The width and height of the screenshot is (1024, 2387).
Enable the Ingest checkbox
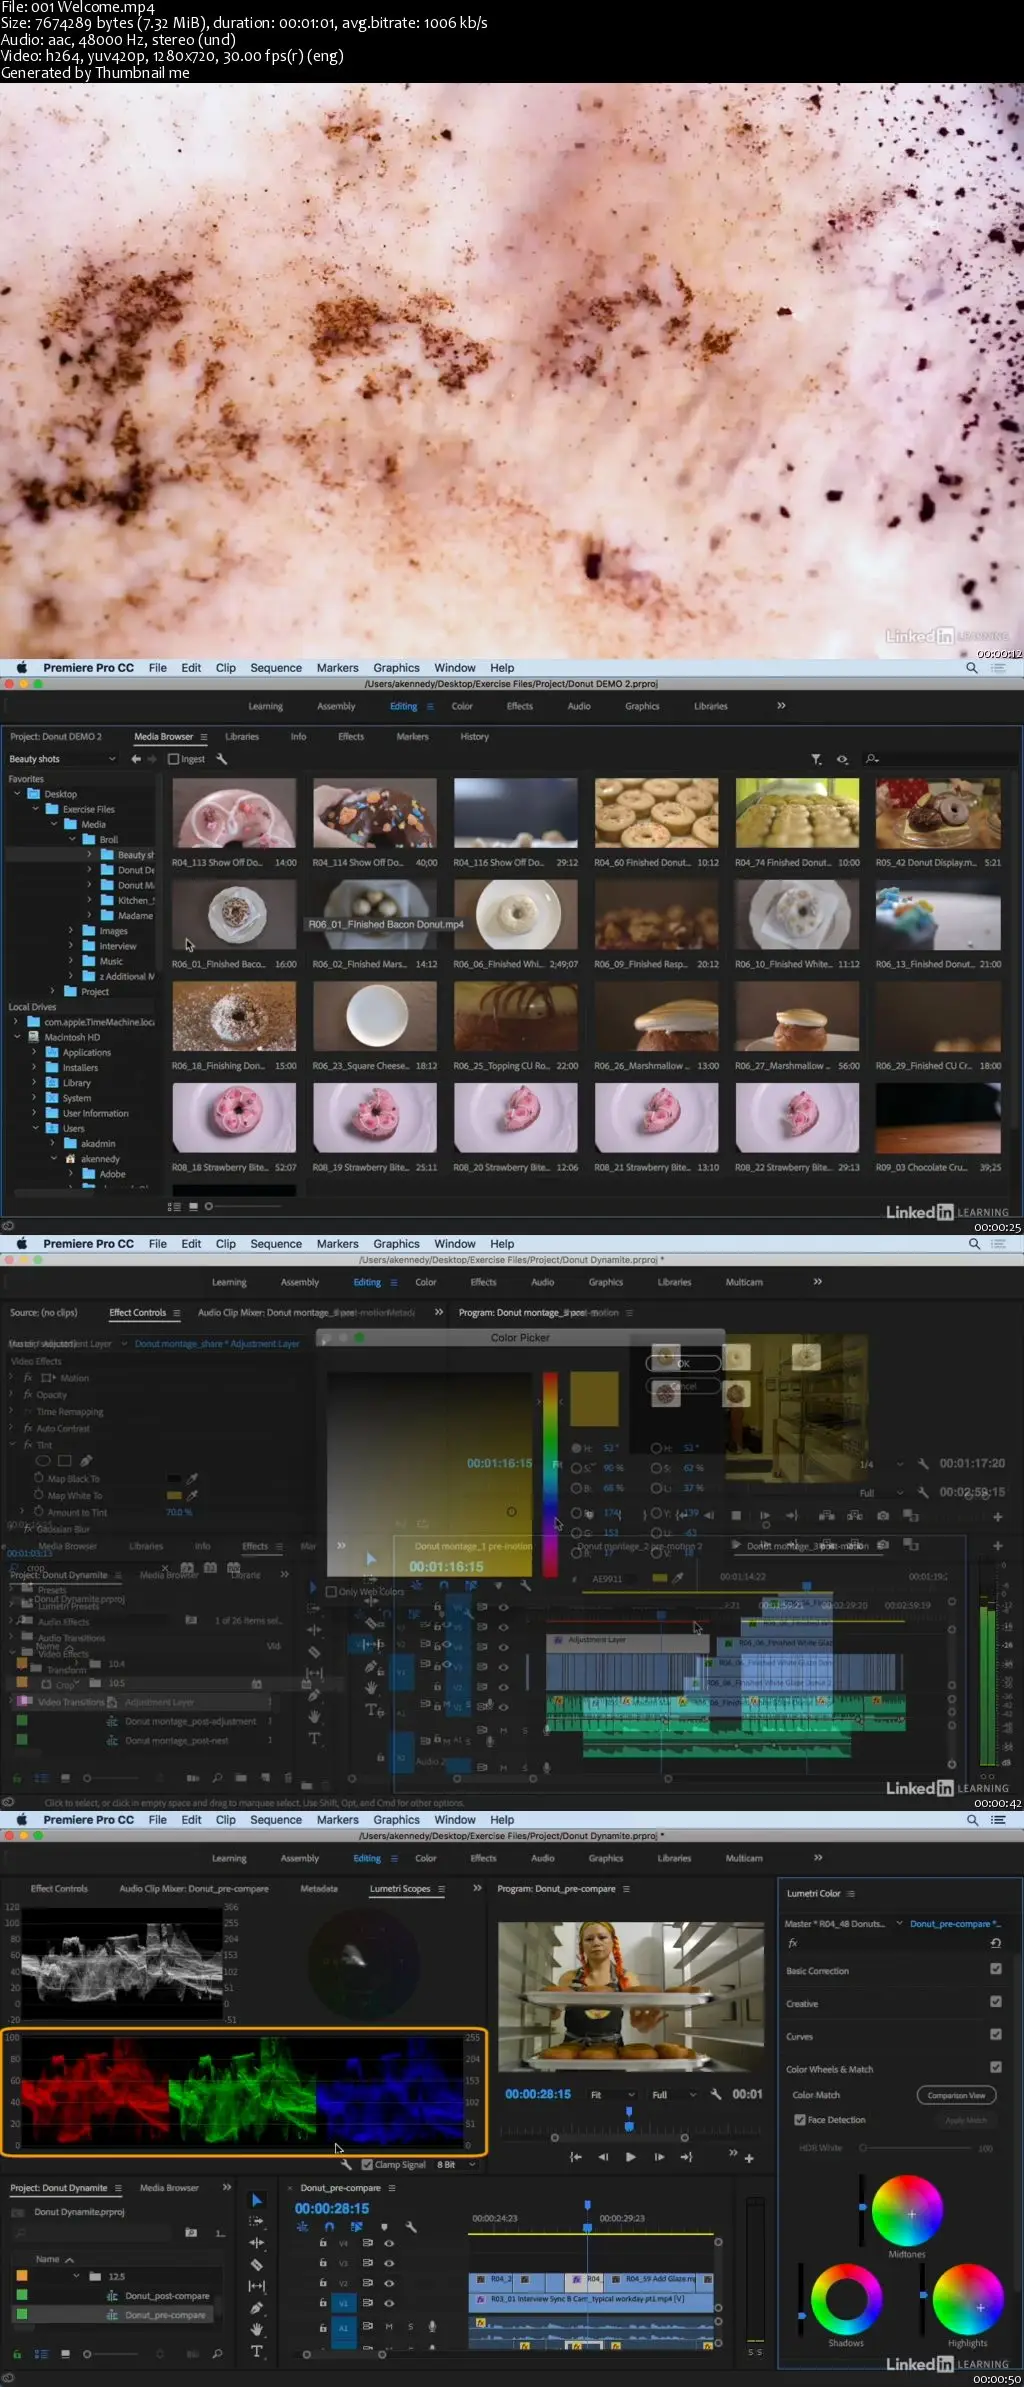coord(173,759)
